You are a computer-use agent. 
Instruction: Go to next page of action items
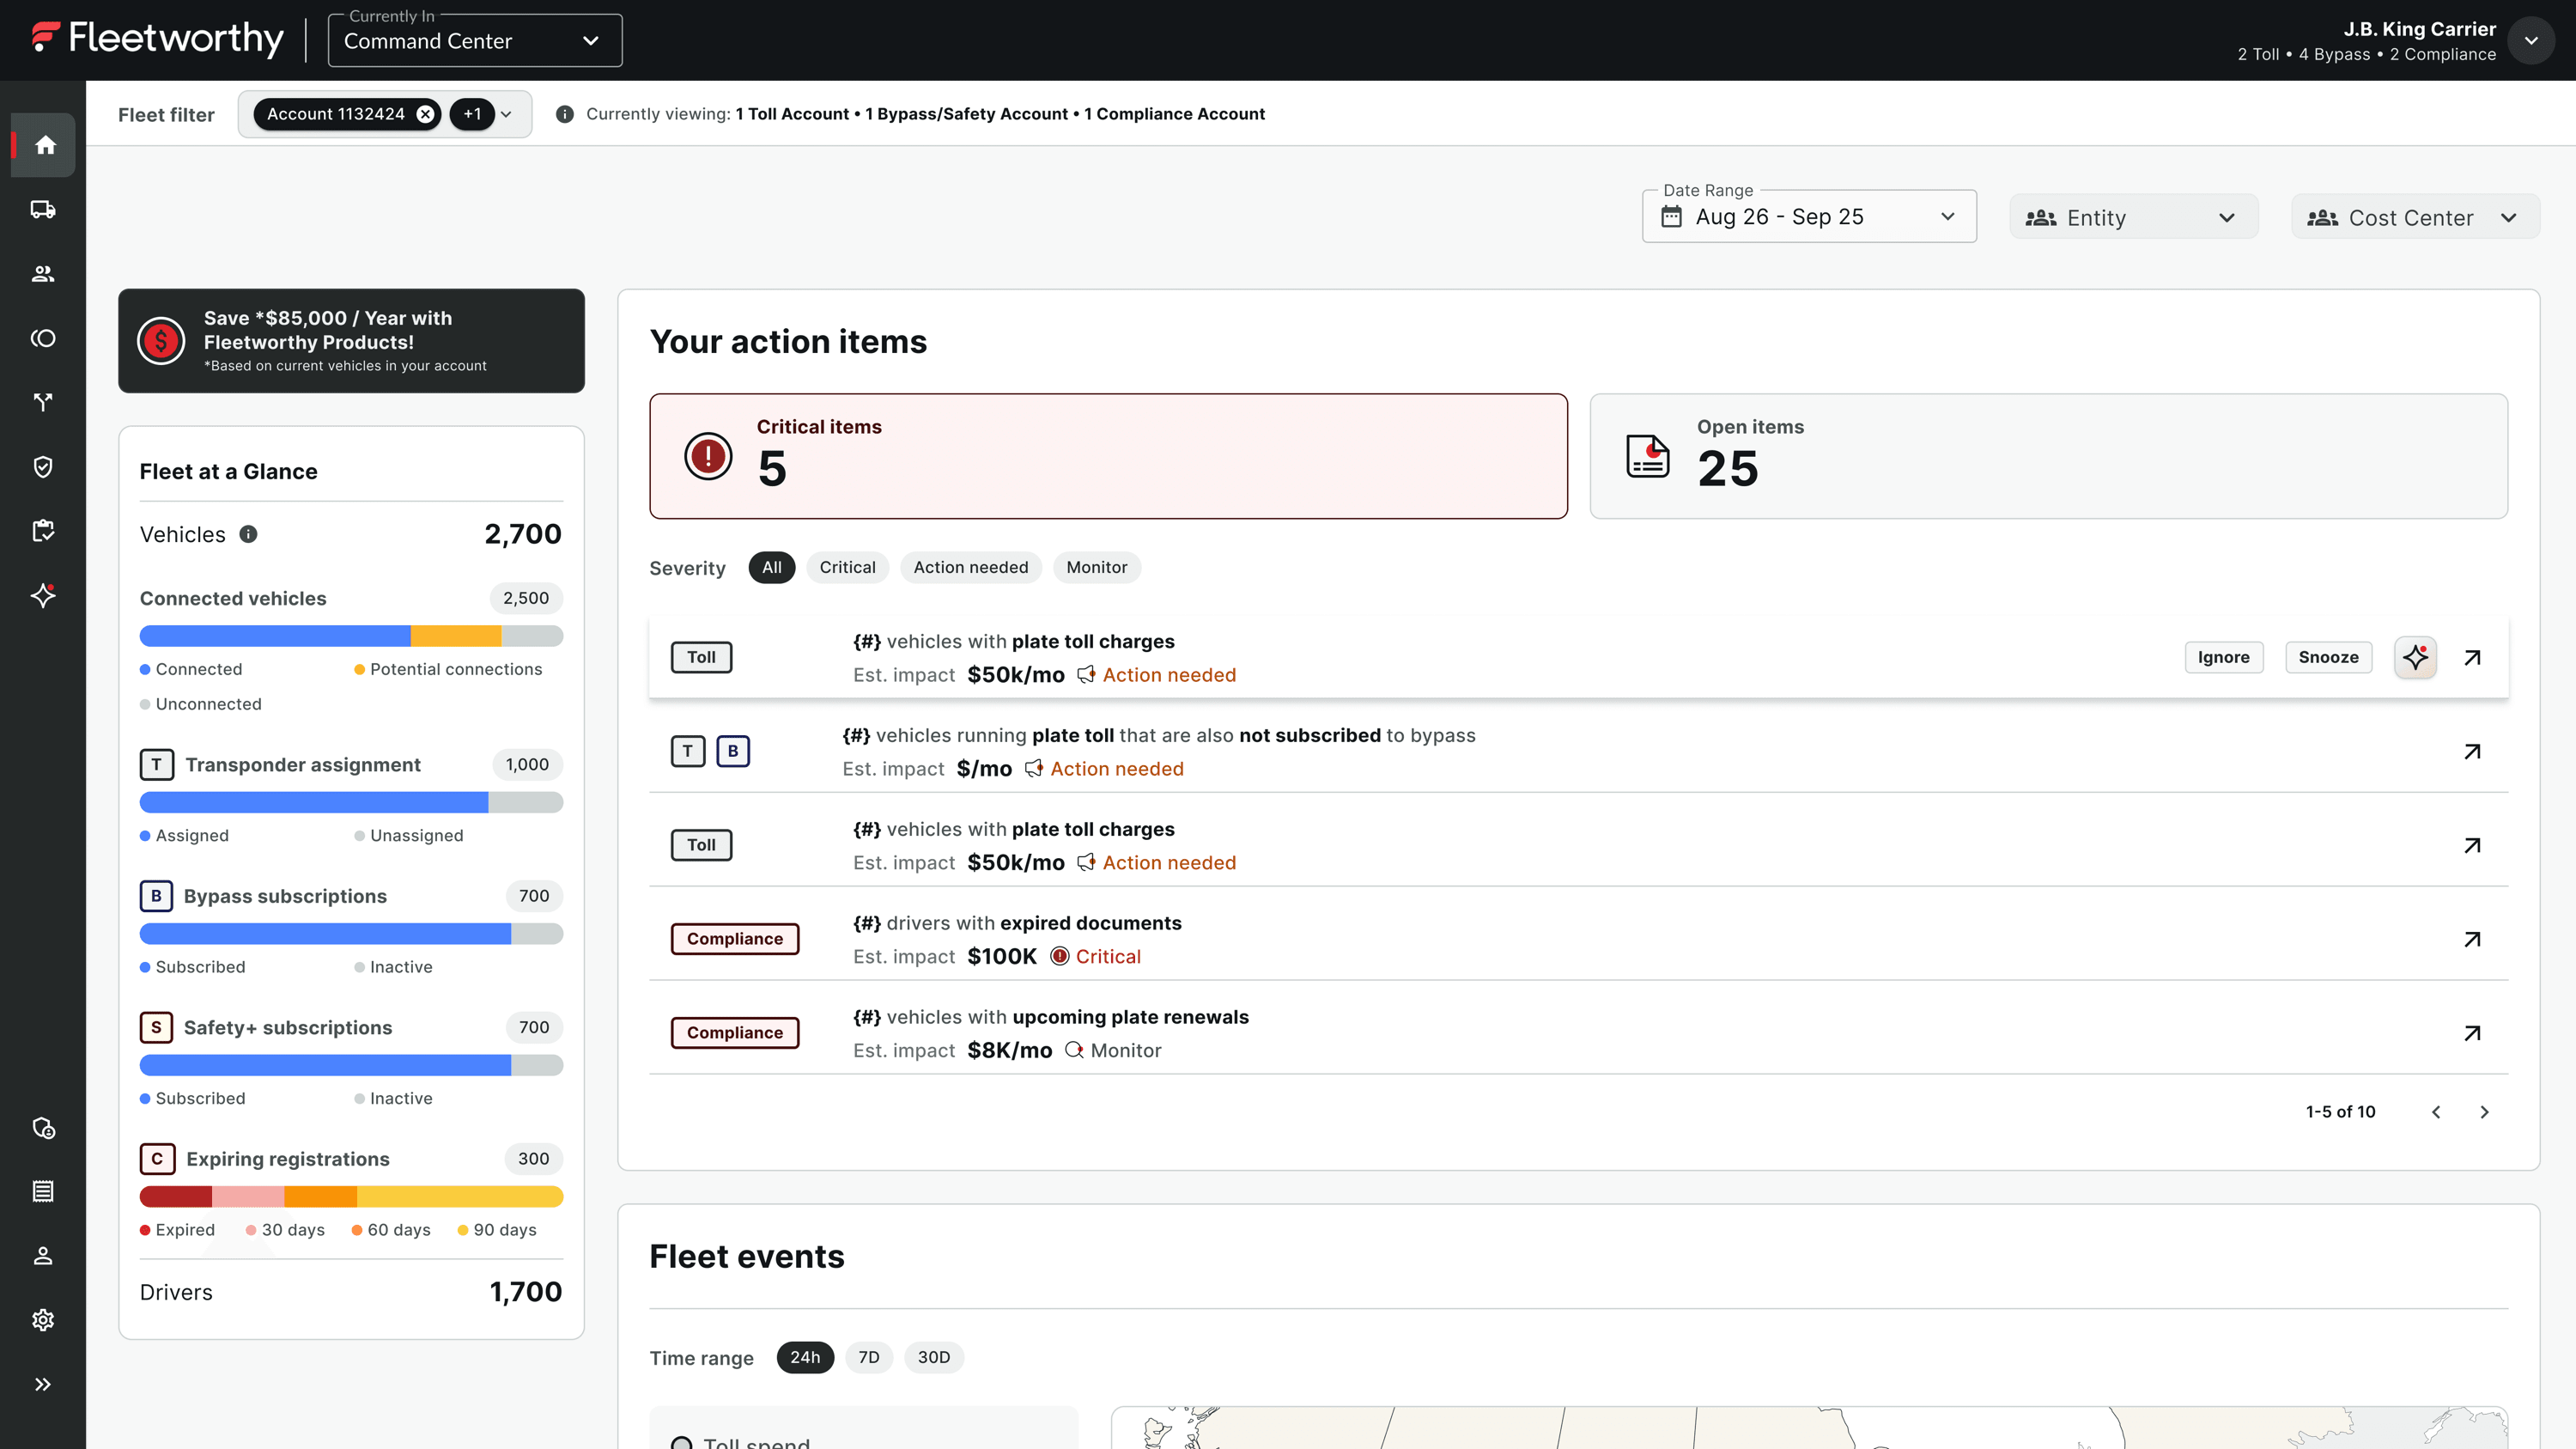click(x=2484, y=1112)
